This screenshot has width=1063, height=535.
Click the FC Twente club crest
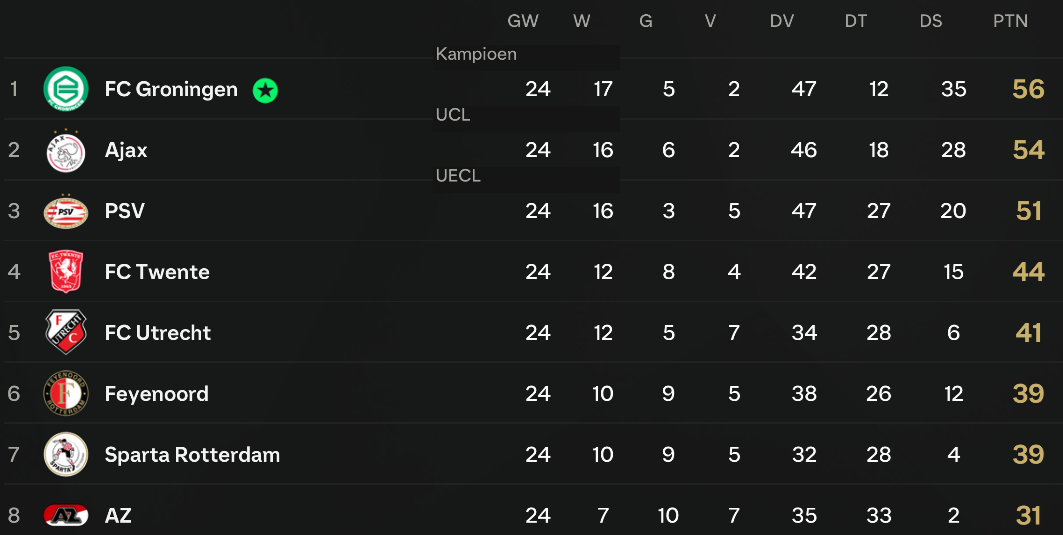pos(66,271)
